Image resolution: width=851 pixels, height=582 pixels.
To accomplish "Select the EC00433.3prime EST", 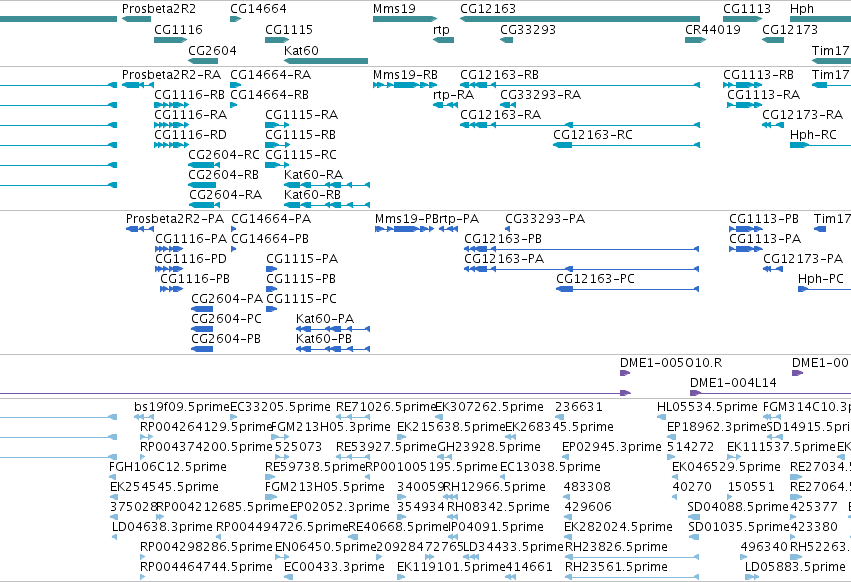I will (289, 577).
